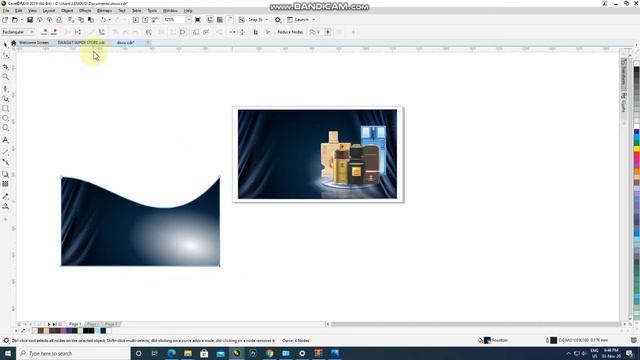Viewport: 640px width, 360px height.
Task: Select the Page 1 tab
Action: [75, 324]
